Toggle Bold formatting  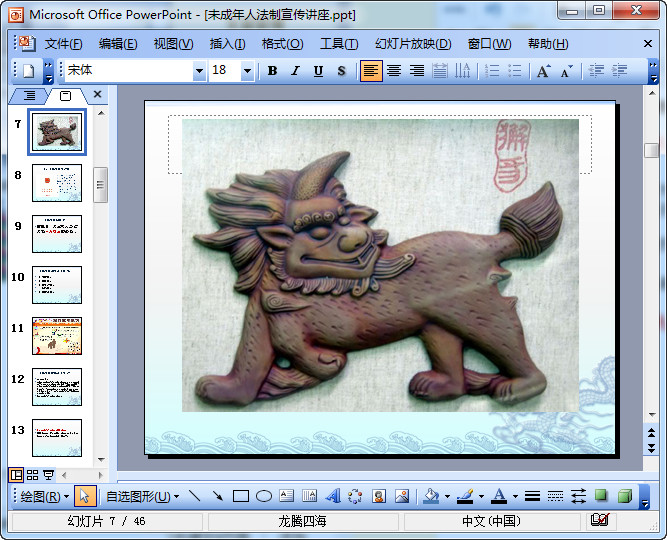pos(272,71)
